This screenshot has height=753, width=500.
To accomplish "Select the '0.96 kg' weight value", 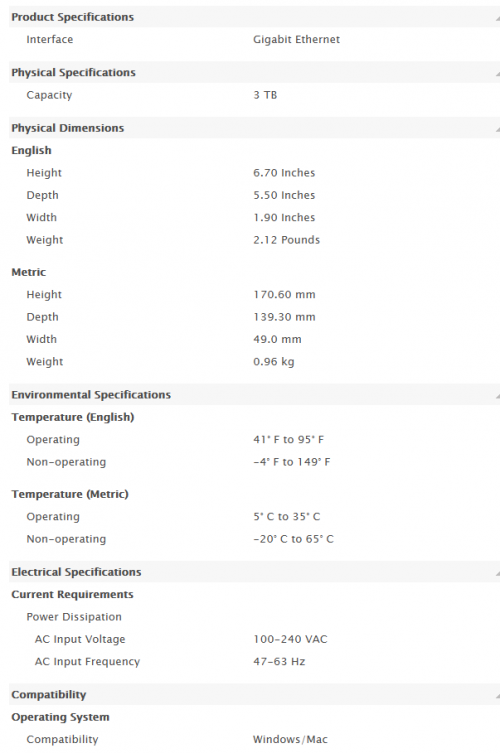I will click(274, 362).
